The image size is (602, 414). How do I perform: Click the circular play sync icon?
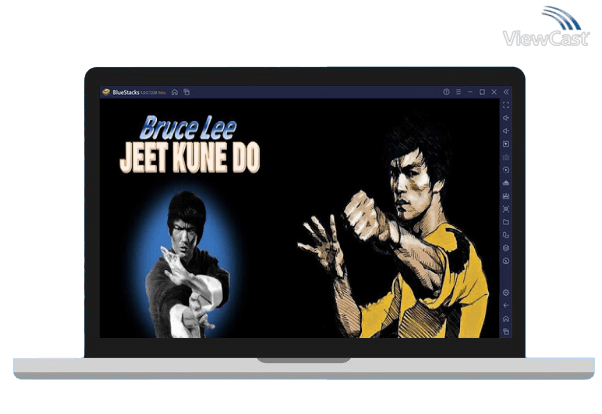506,170
